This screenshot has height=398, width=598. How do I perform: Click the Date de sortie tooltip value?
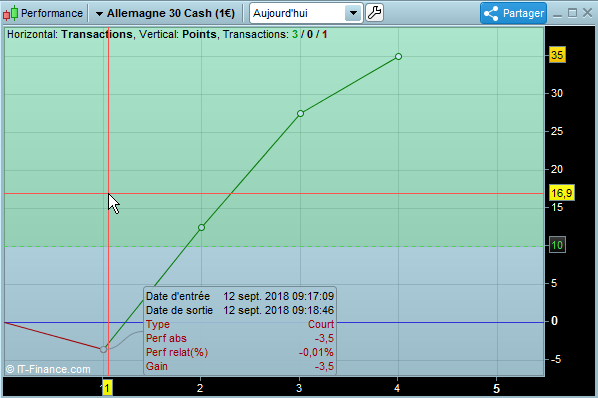click(278, 310)
